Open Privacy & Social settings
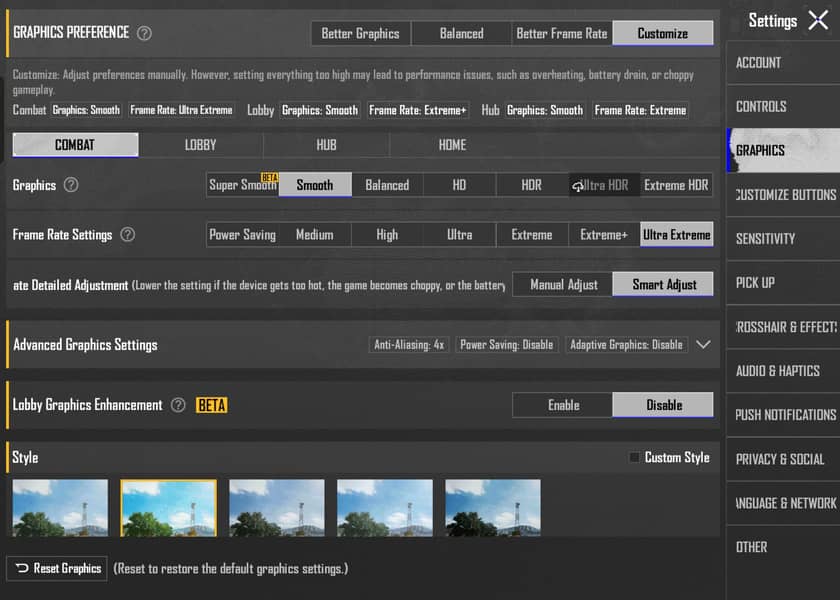The height and width of the screenshot is (600, 840). [x=783, y=459]
